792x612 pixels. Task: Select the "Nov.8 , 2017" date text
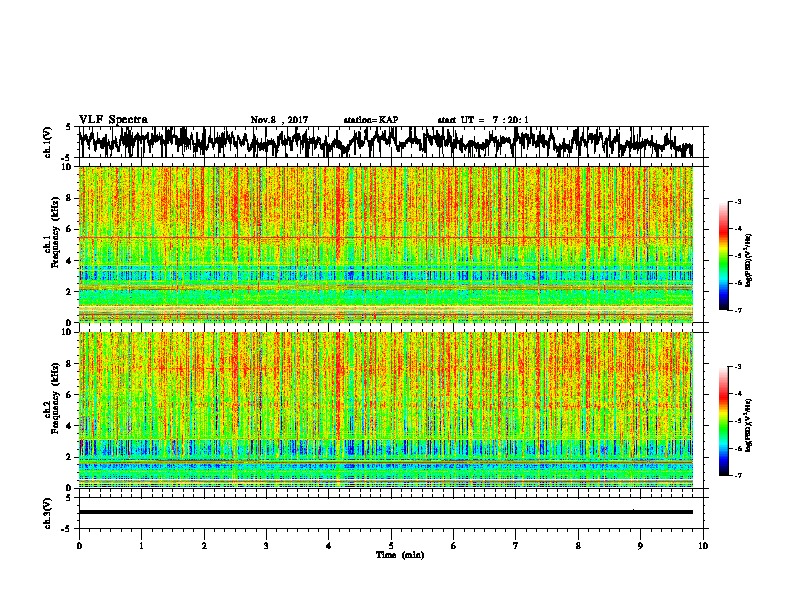click(279, 120)
